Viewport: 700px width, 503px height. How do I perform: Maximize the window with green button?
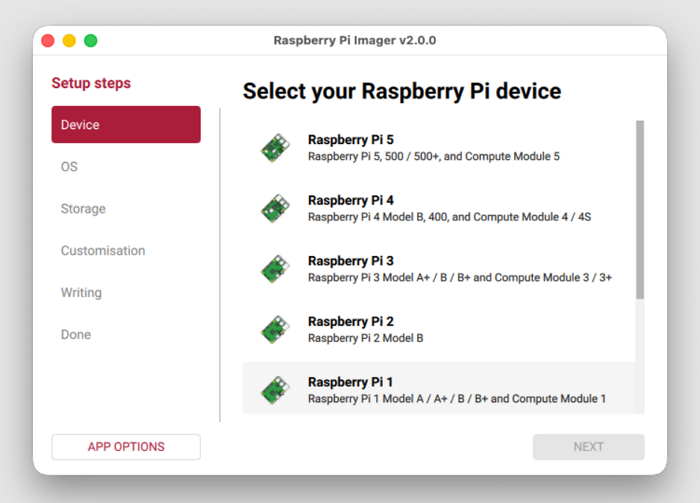click(x=91, y=41)
